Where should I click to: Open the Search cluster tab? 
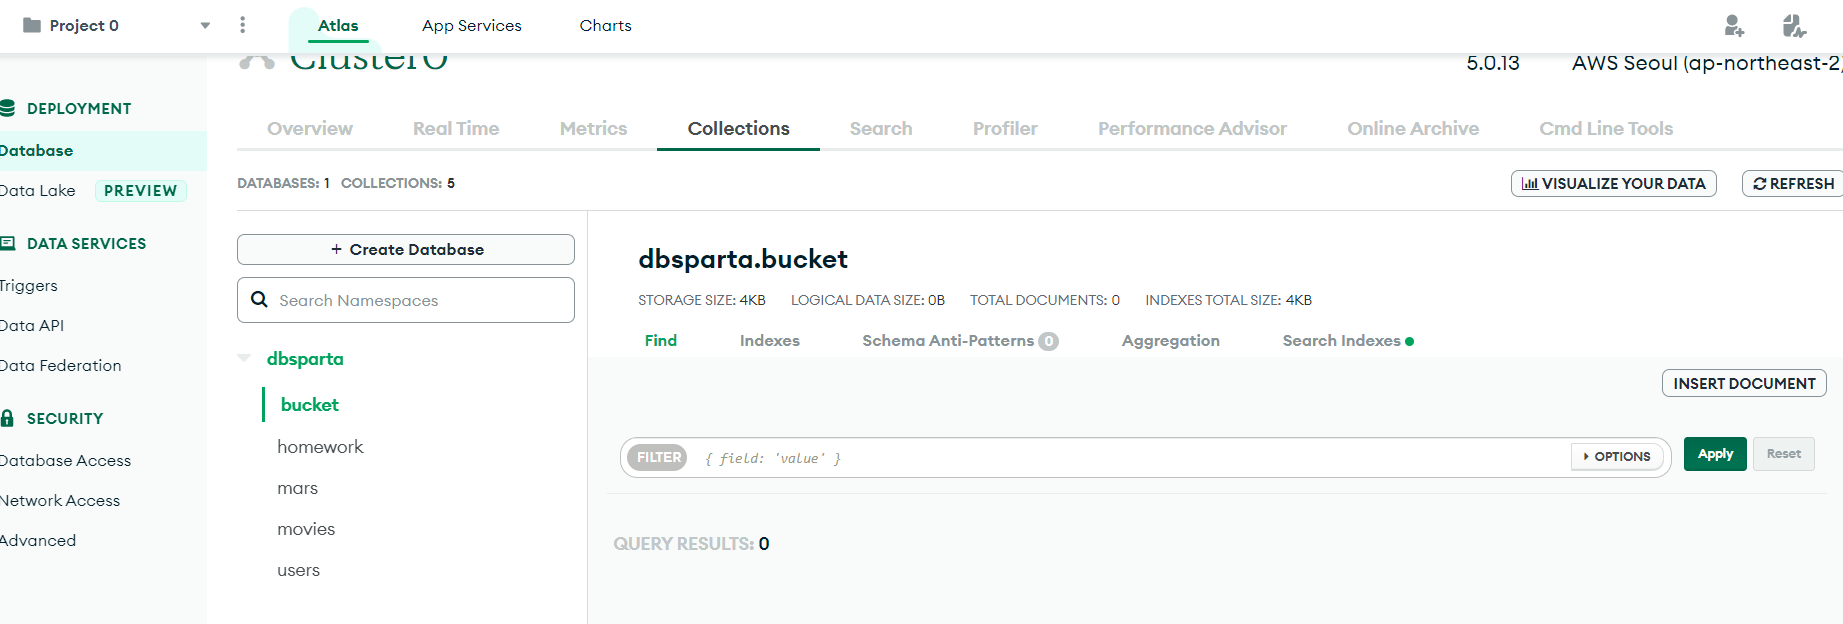pos(881,128)
